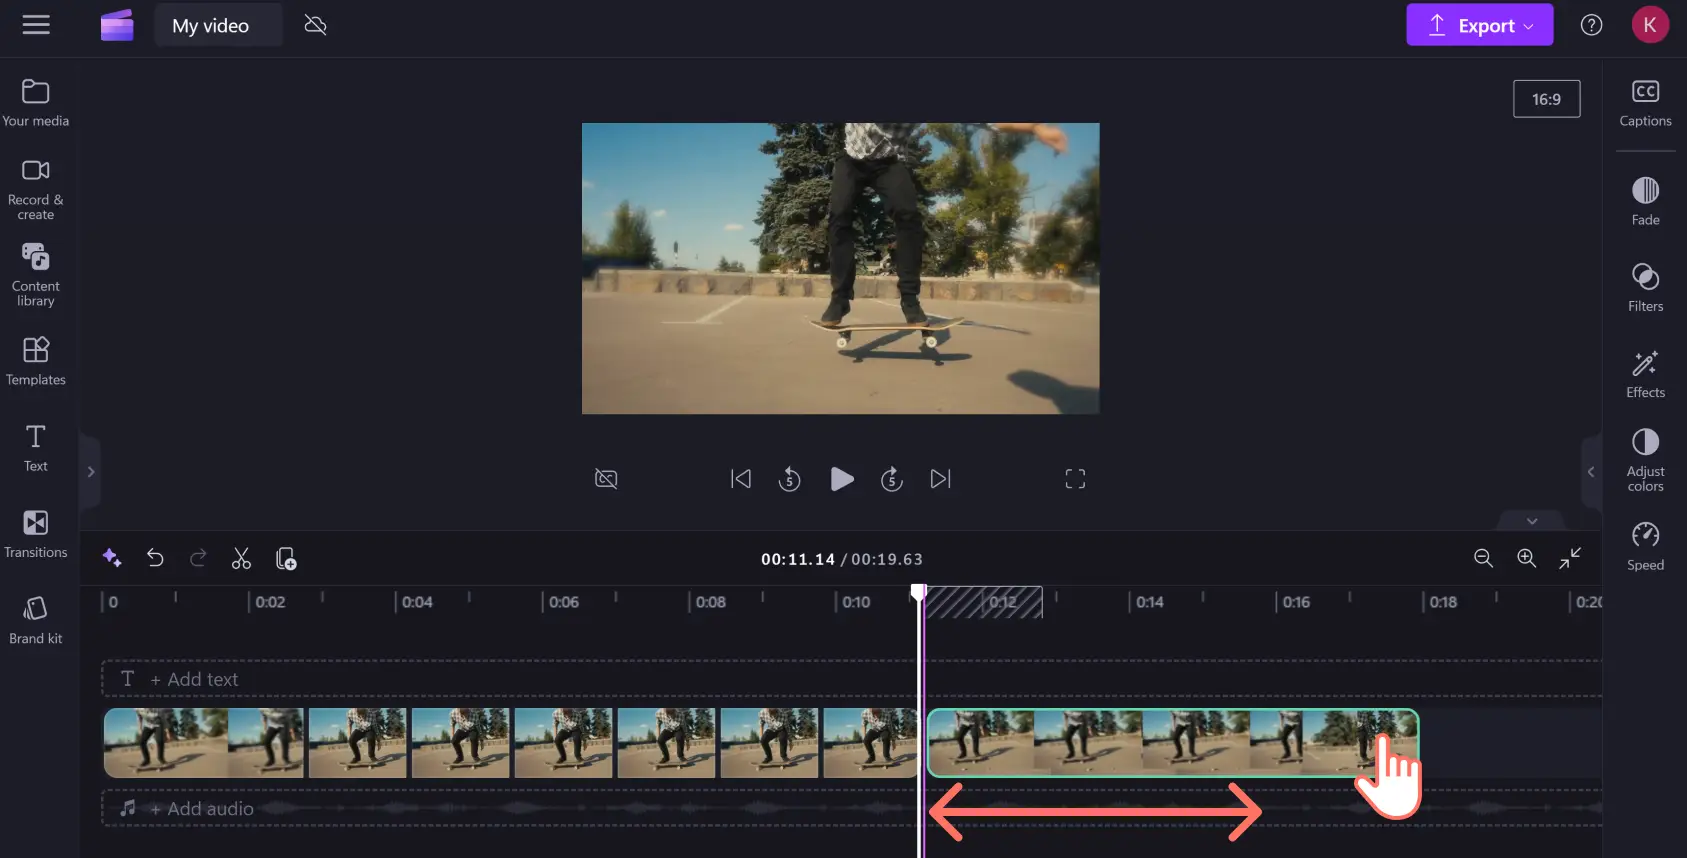The height and width of the screenshot is (858, 1687).
Task: Open Brand kit panel
Action: (x=36, y=620)
